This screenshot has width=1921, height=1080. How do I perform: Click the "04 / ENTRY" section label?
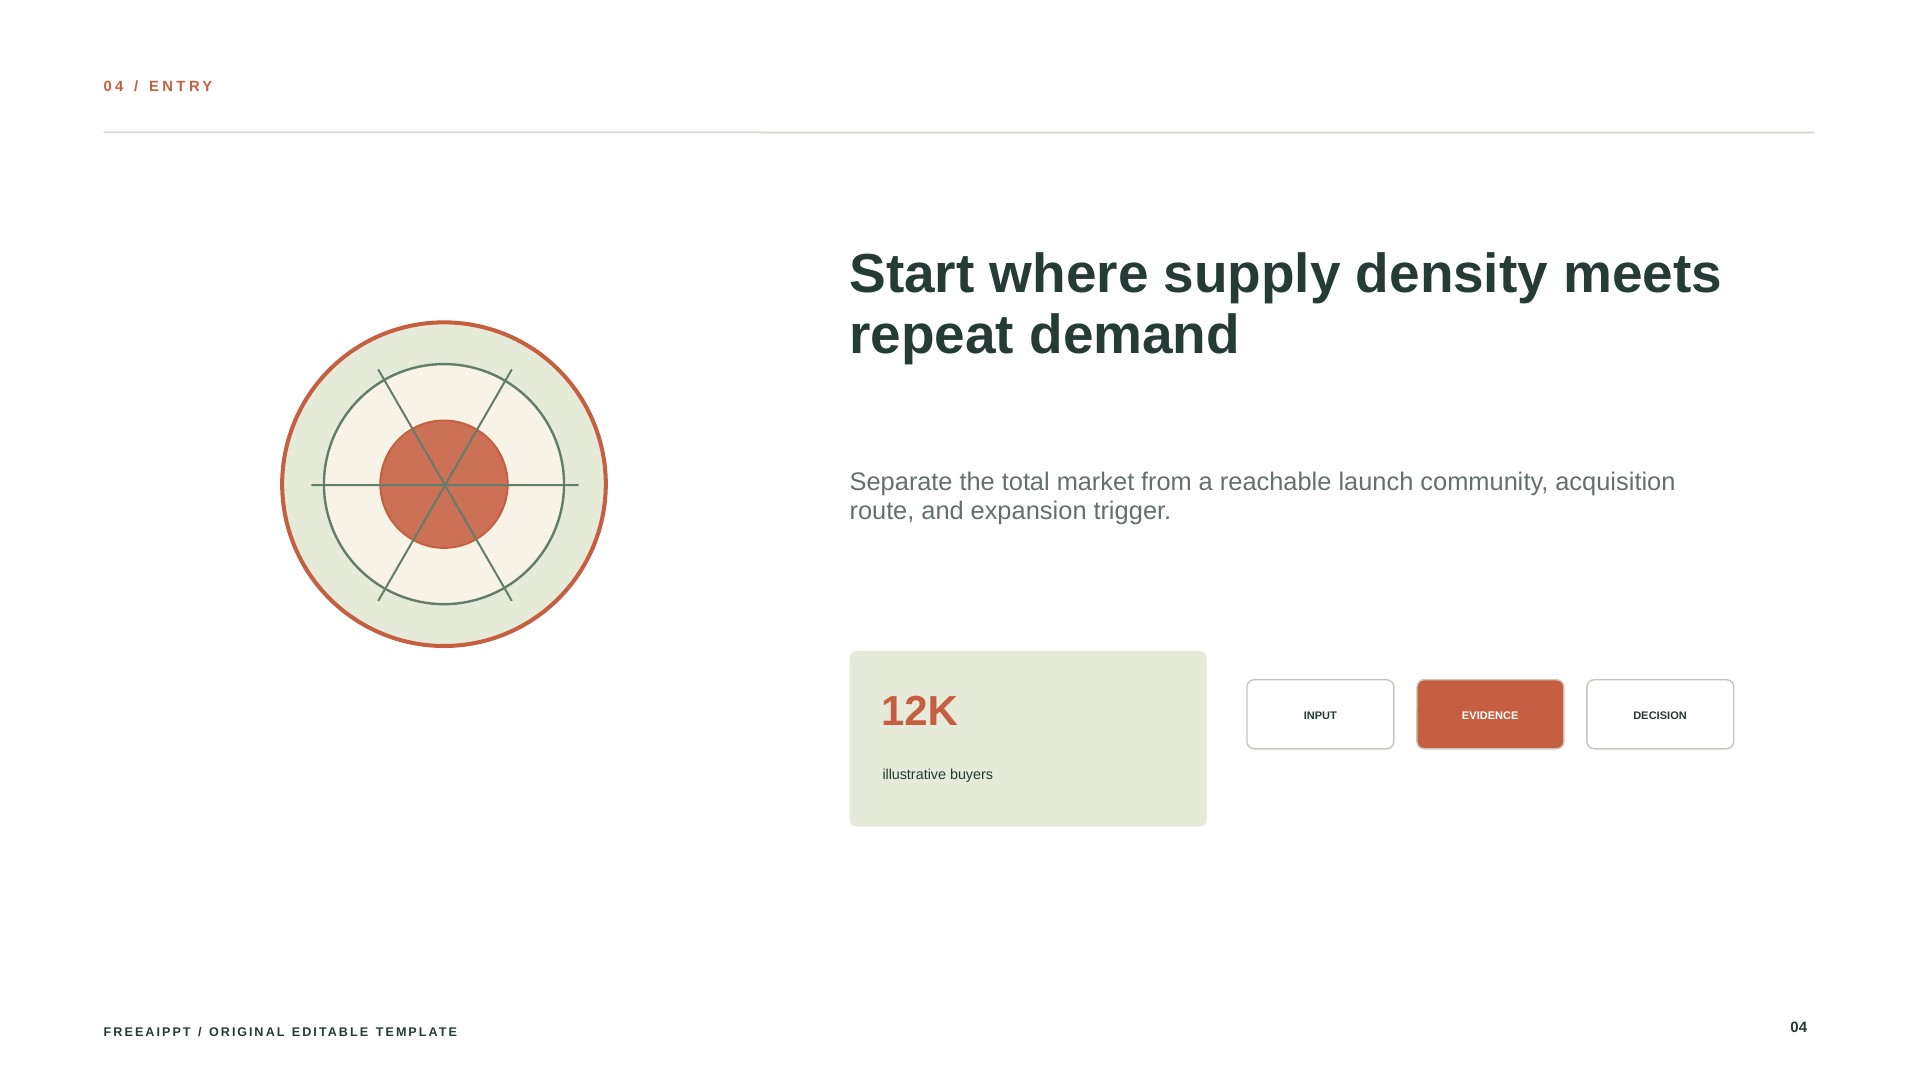pyautogui.click(x=159, y=86)
